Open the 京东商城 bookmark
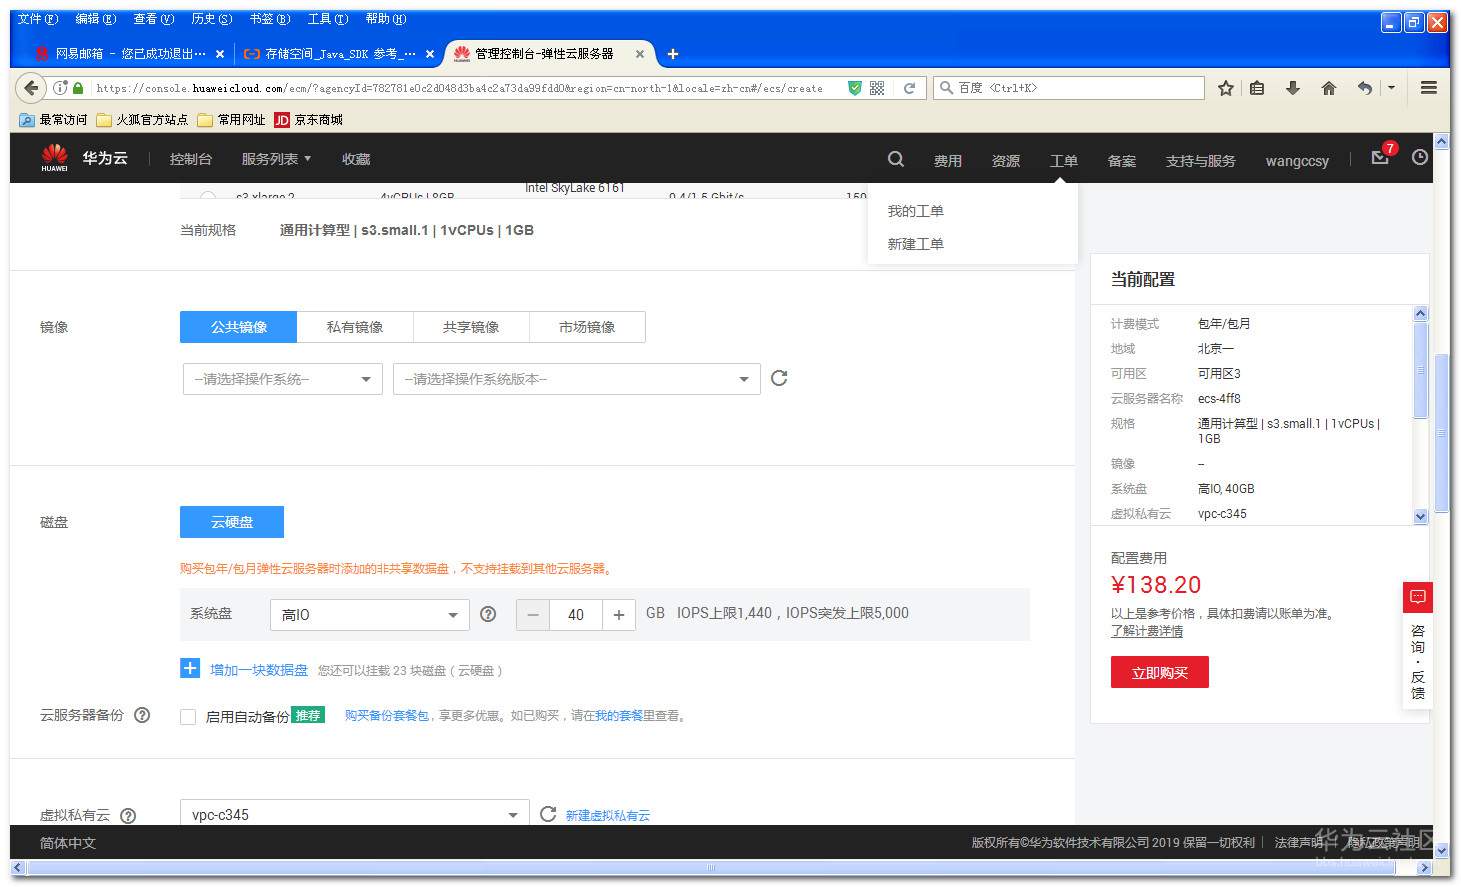 click(x=309, y=120)
